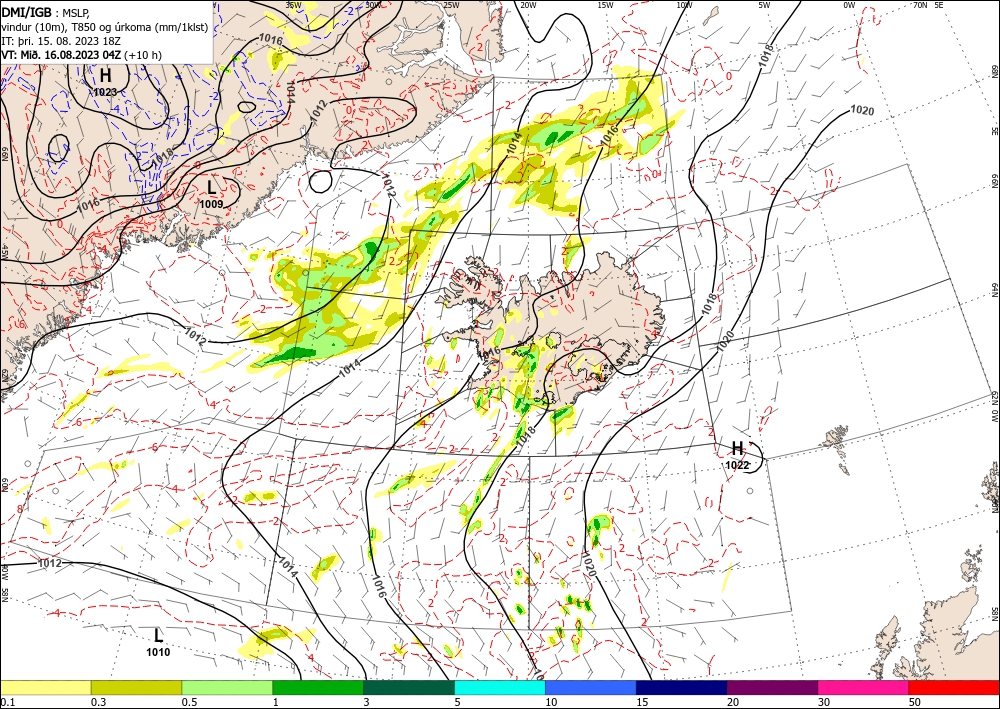The image size is (1000, 709).
Task: Click the 20W longitude label at top
Action: click(528, 5)
